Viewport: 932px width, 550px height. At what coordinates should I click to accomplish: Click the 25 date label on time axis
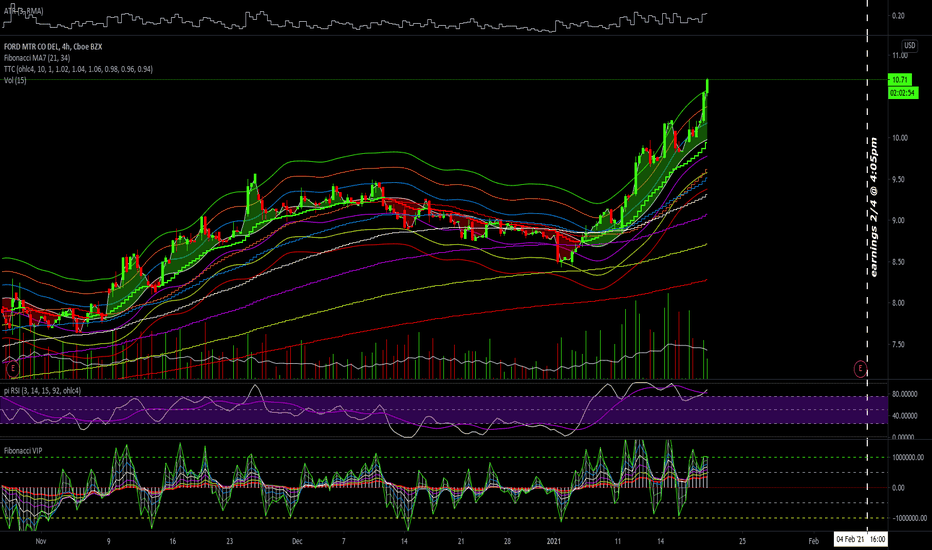pos(742,542)
